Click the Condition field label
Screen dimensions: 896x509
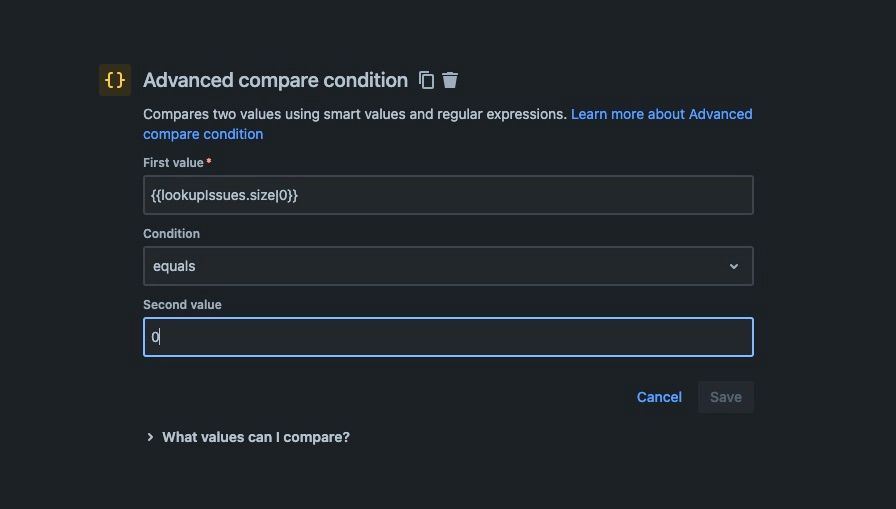171,233
